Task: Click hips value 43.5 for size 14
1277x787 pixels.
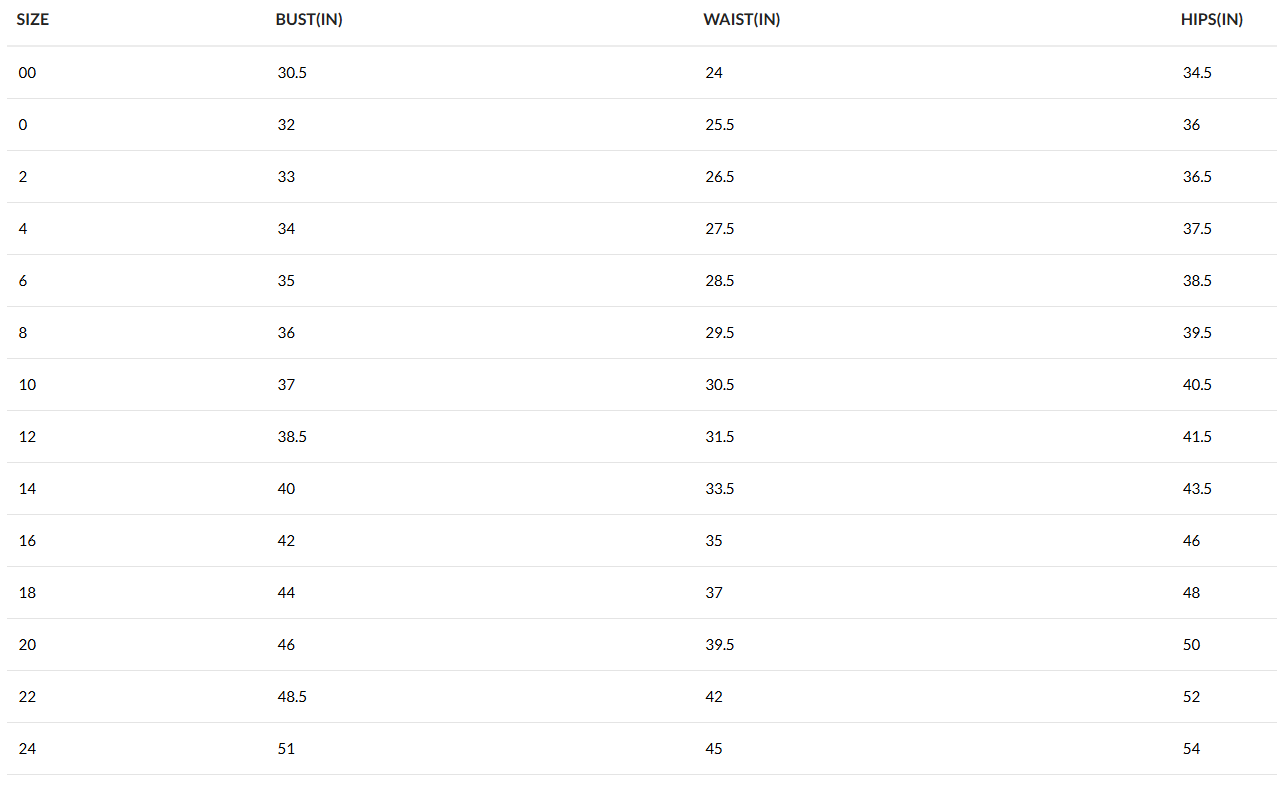Action: tap(1197, 489)
